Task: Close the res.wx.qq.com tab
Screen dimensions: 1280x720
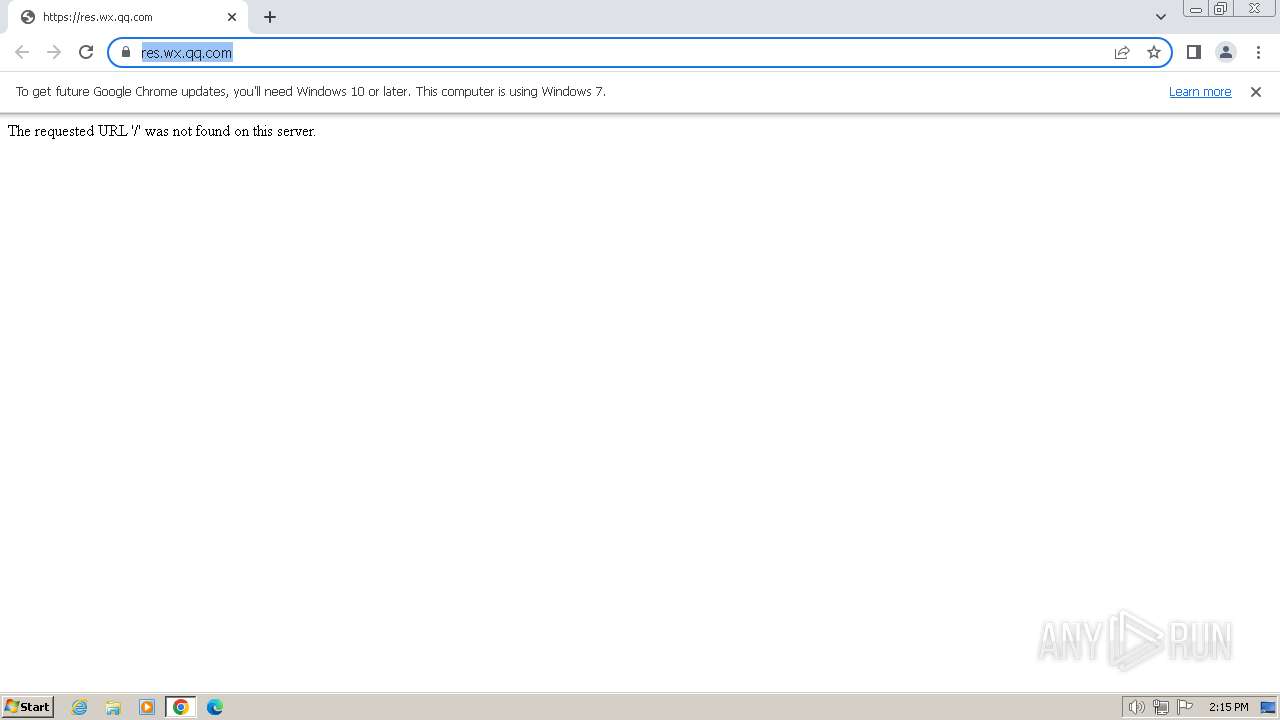Action: 232,17
